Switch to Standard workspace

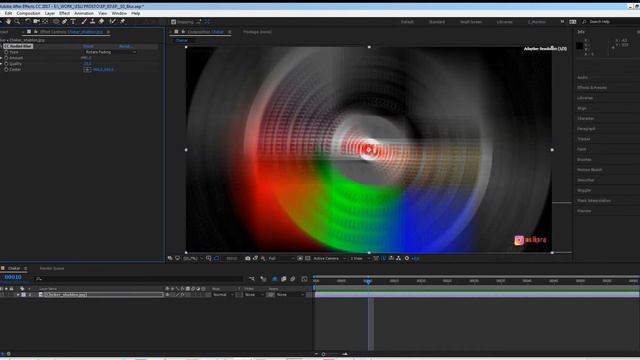(437, 22)
